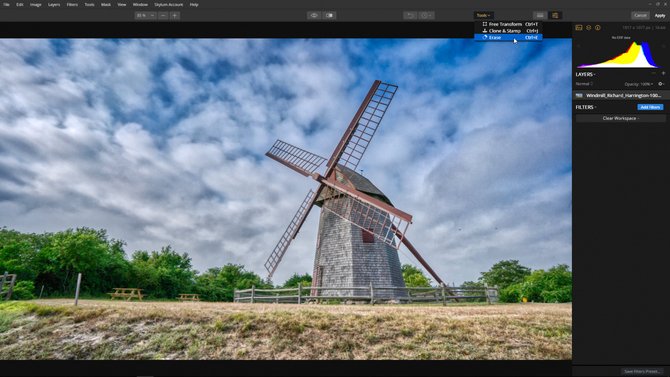The width and height of the screenshot is (670, 377).
Task: Zoom in with the plus icon
Action: coord(174,15)
